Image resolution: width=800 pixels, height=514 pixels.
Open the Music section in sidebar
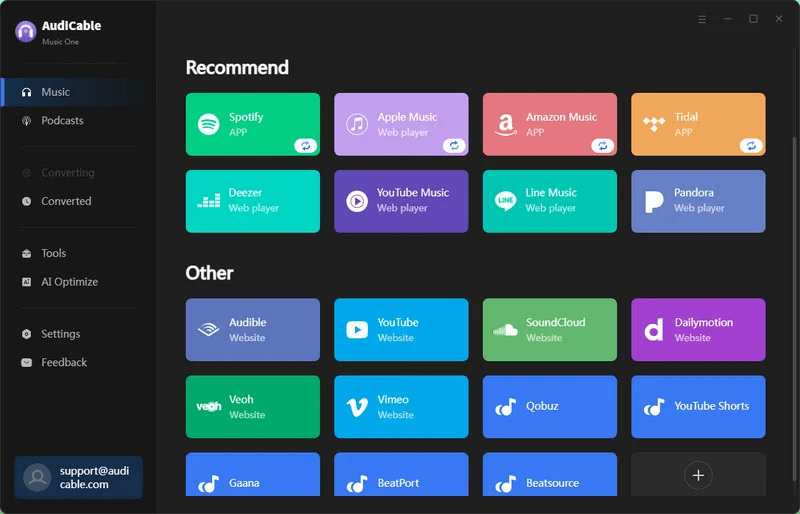pos(76,92)
